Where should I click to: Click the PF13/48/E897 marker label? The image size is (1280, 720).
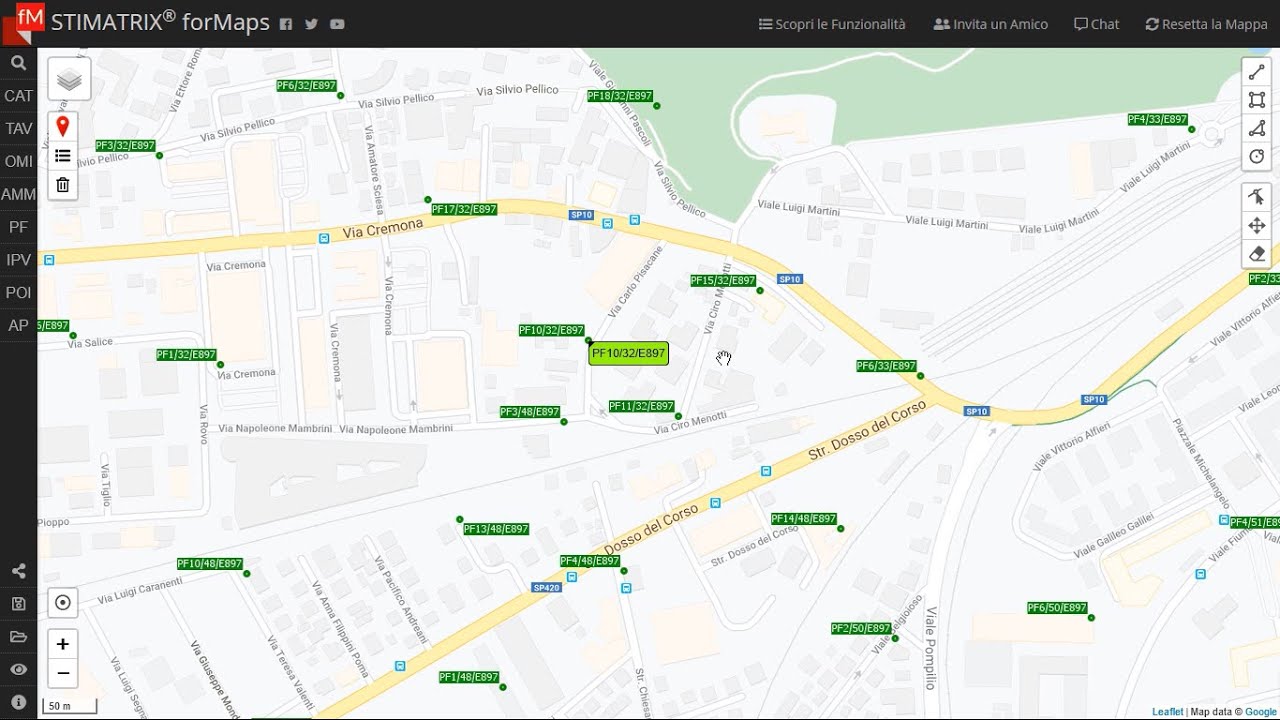(496, 529)
